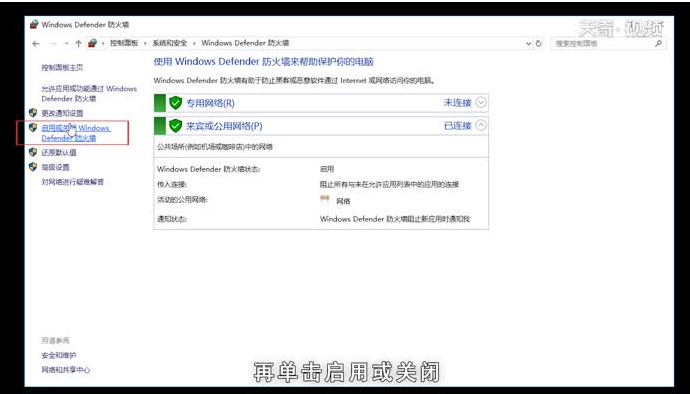Click green shield icon for 专用网络(R)
This screenshot has height=394, width=690.
pos(175,103)
